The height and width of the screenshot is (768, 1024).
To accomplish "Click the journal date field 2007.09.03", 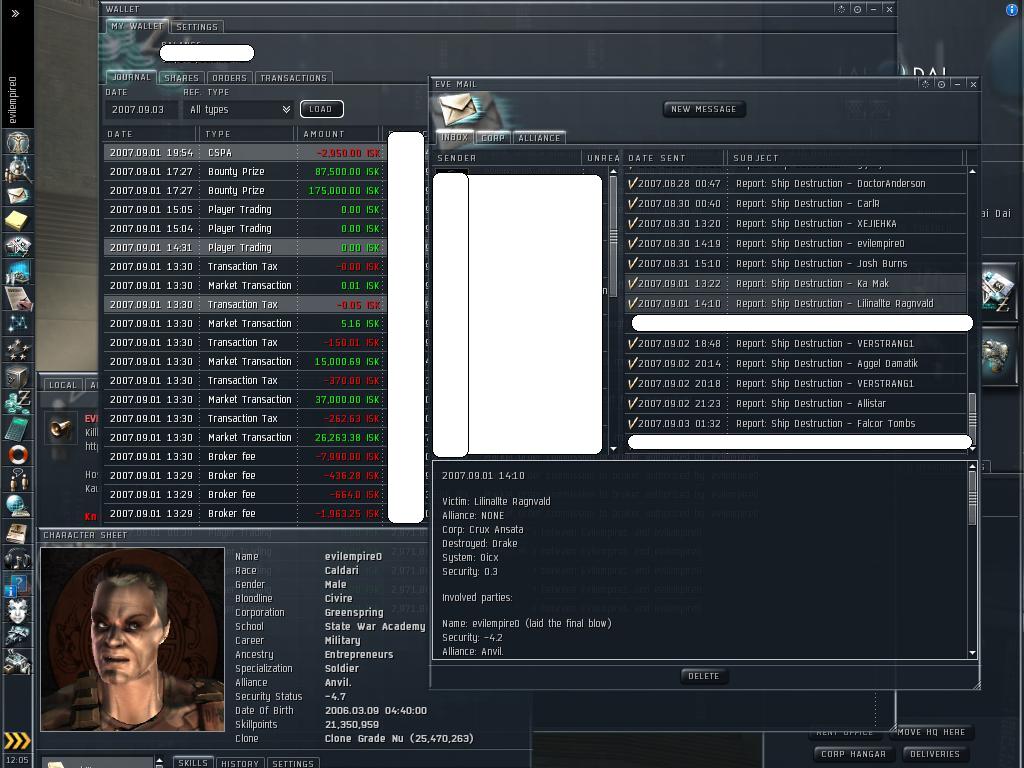I will (140, 110).
